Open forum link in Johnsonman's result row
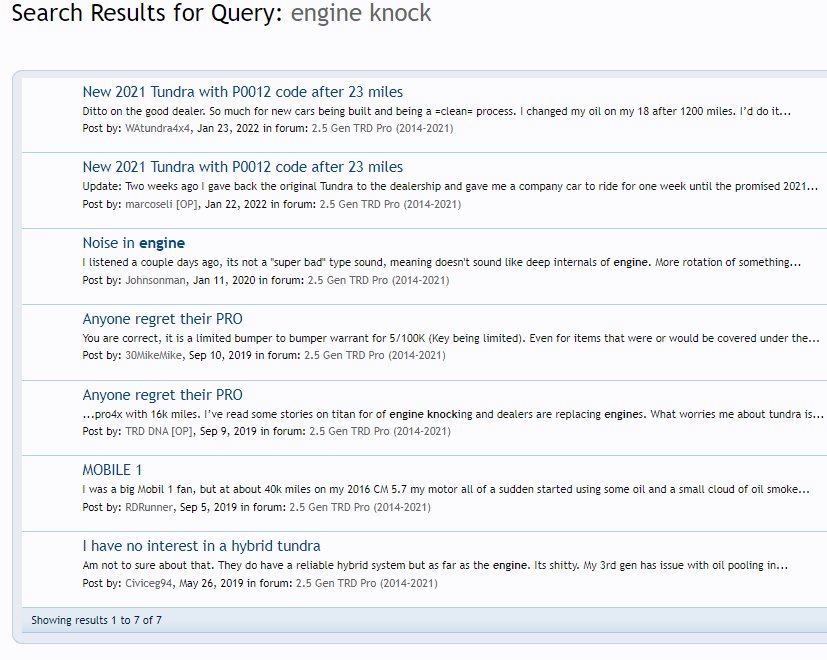Screen dimensions: 827x660 (378, 280)
